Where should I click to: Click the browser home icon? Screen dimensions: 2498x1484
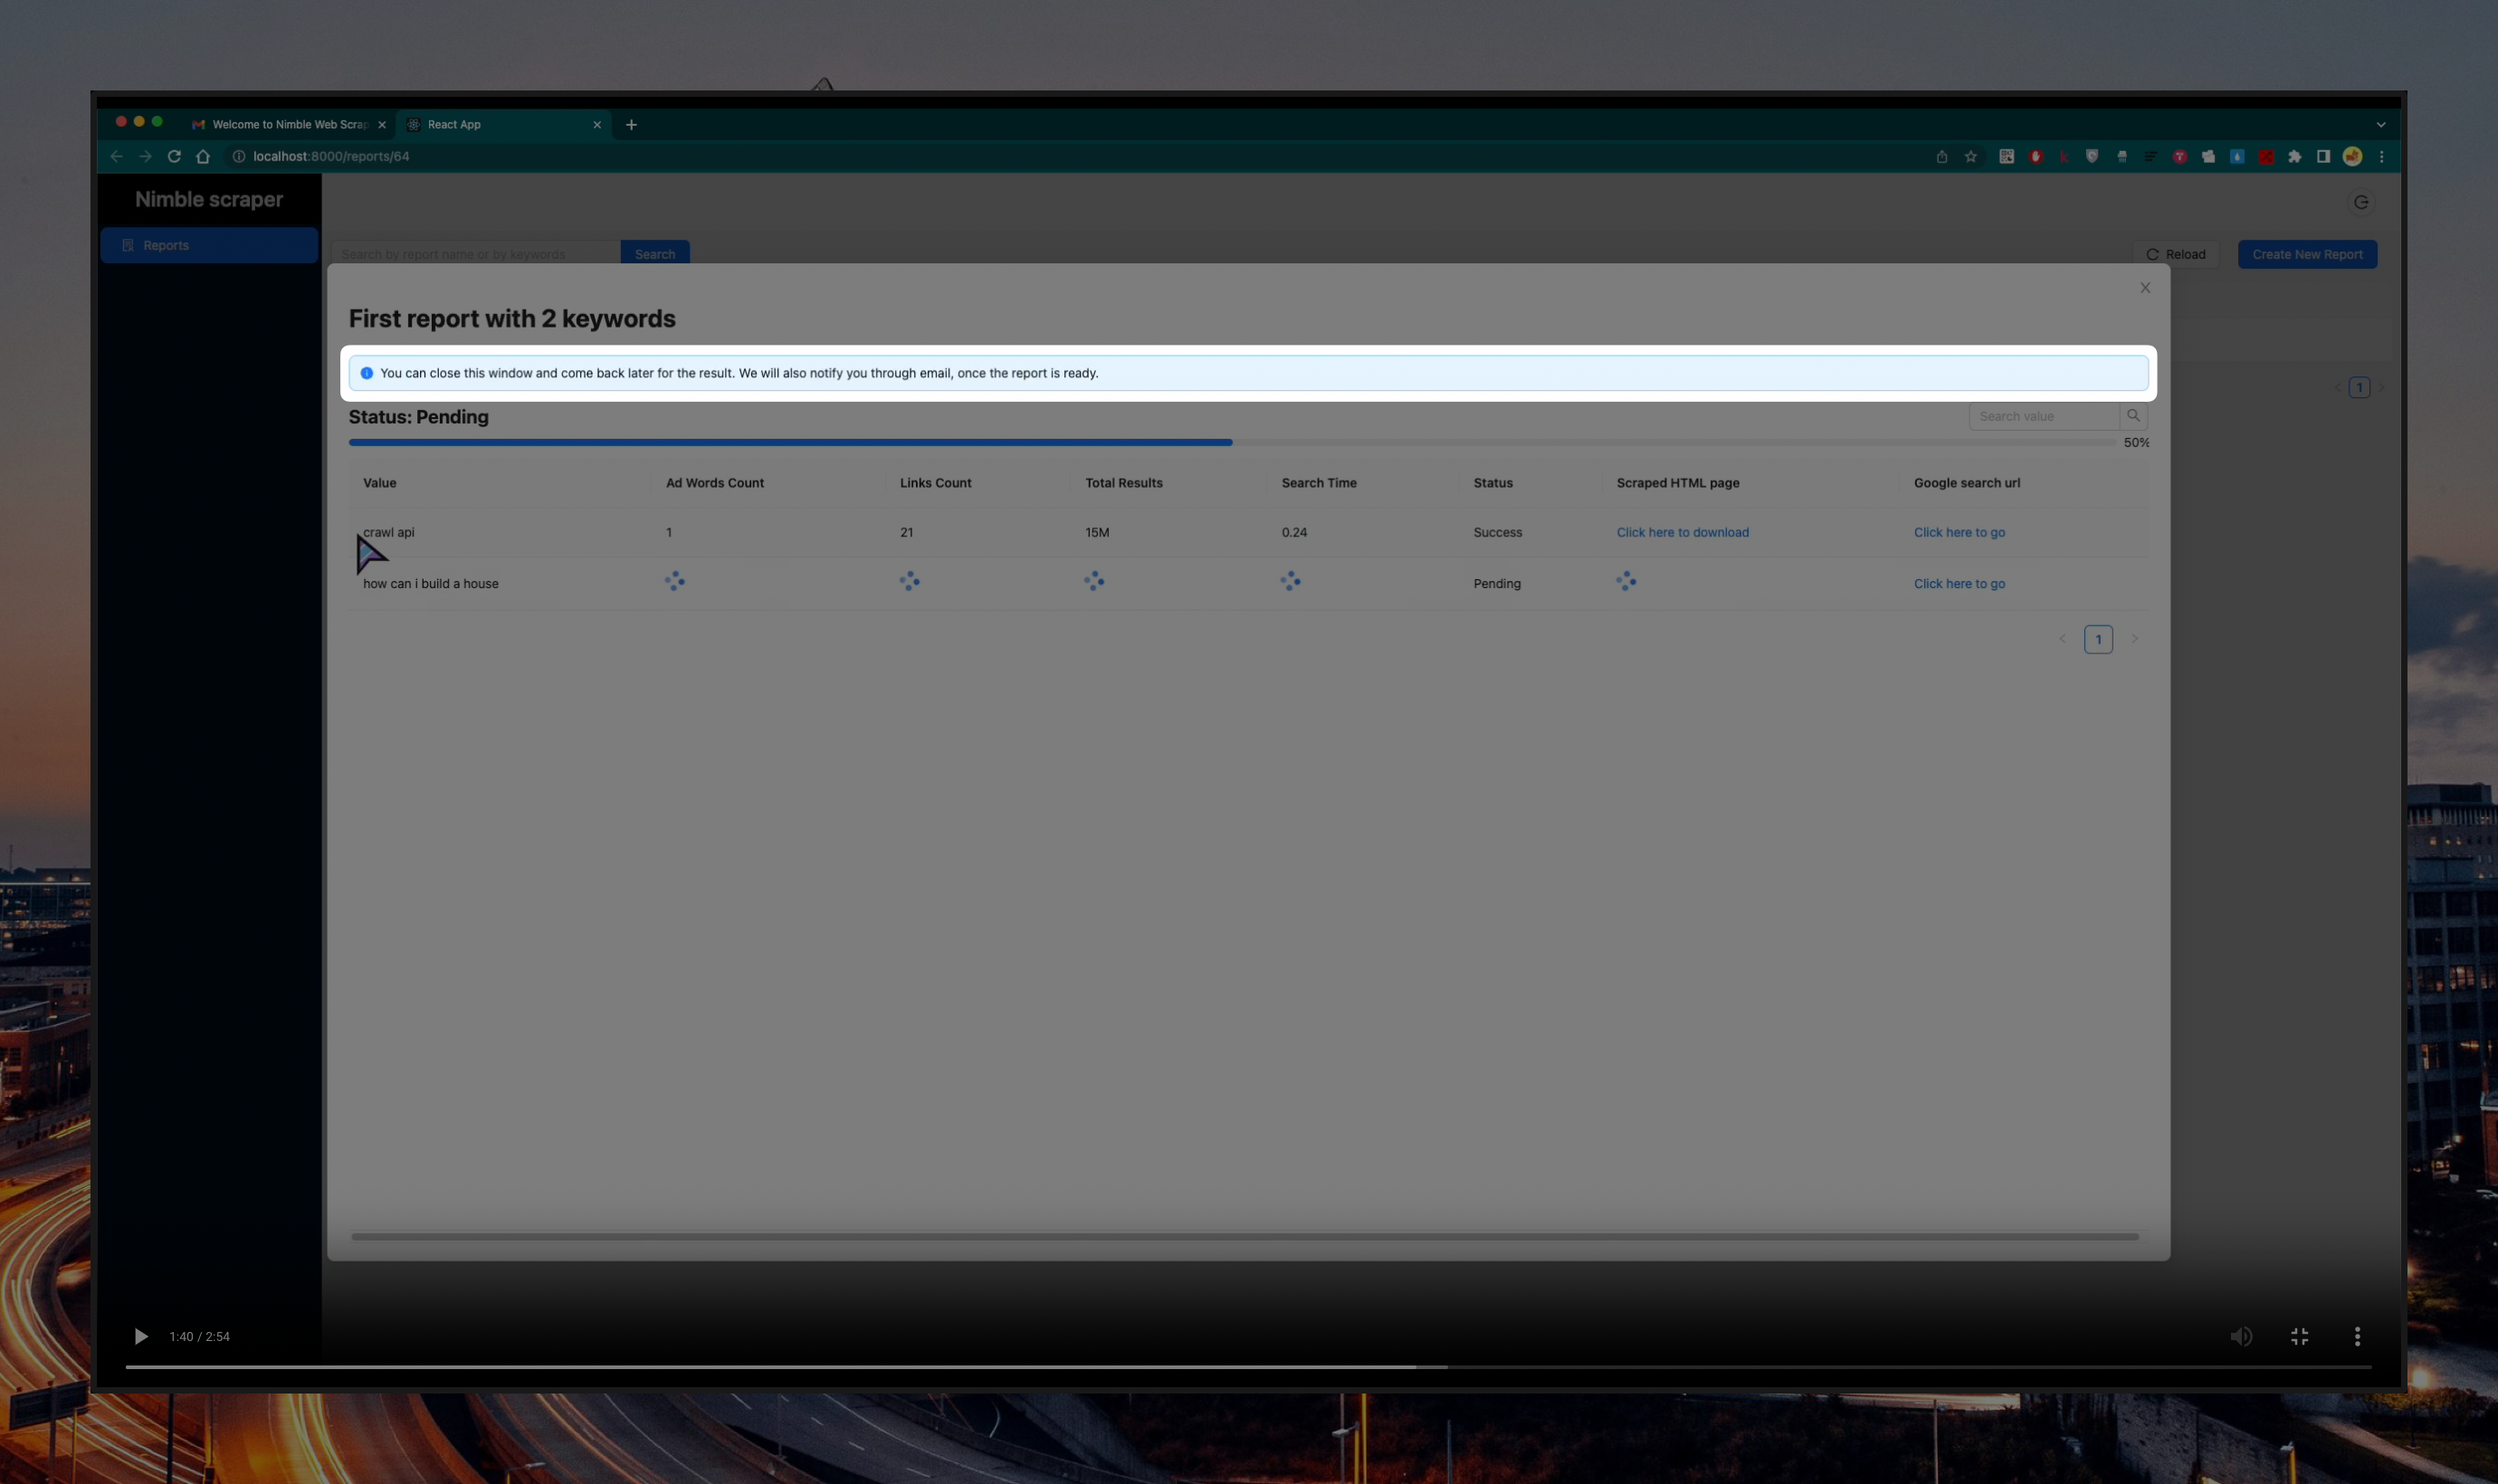[x=203, y=156]
